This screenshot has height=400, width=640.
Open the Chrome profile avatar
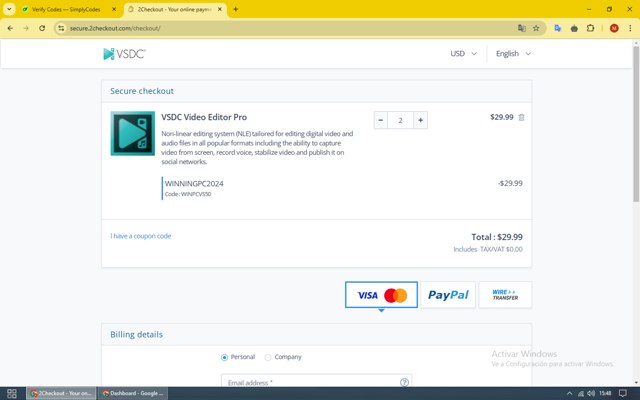coord(614,28)
